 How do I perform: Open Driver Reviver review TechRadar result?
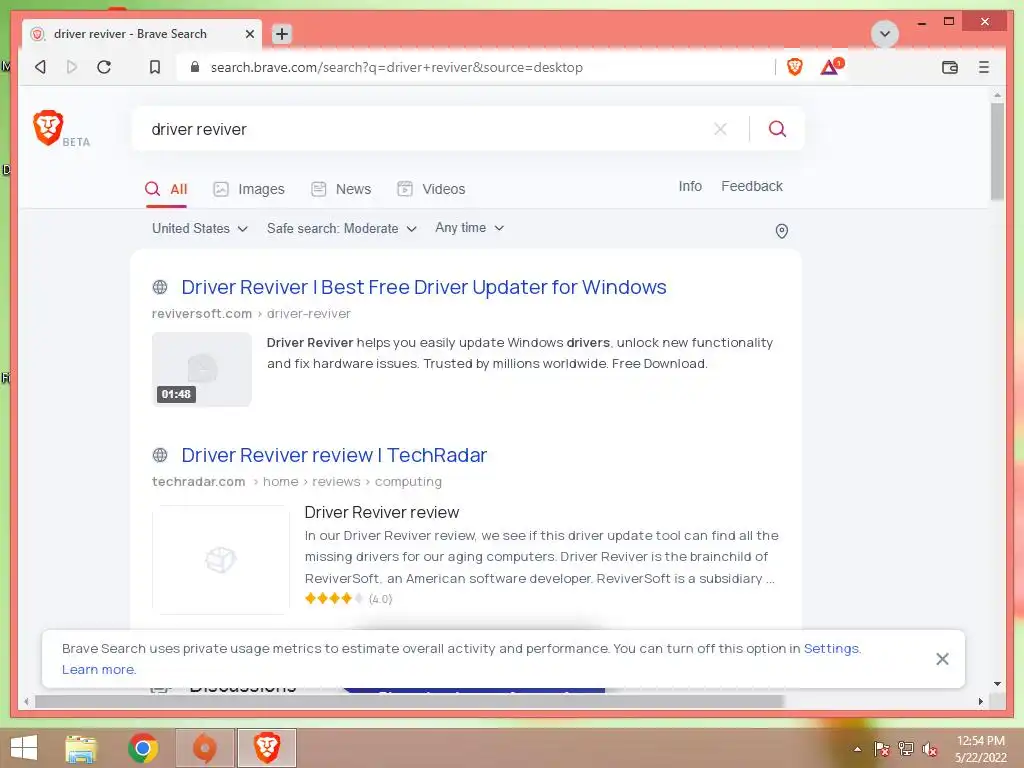(x=334, y=455)
